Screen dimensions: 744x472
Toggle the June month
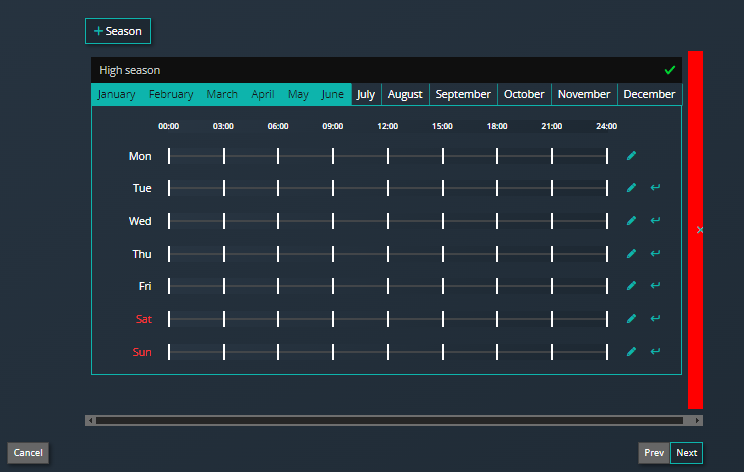click(332, 94)
